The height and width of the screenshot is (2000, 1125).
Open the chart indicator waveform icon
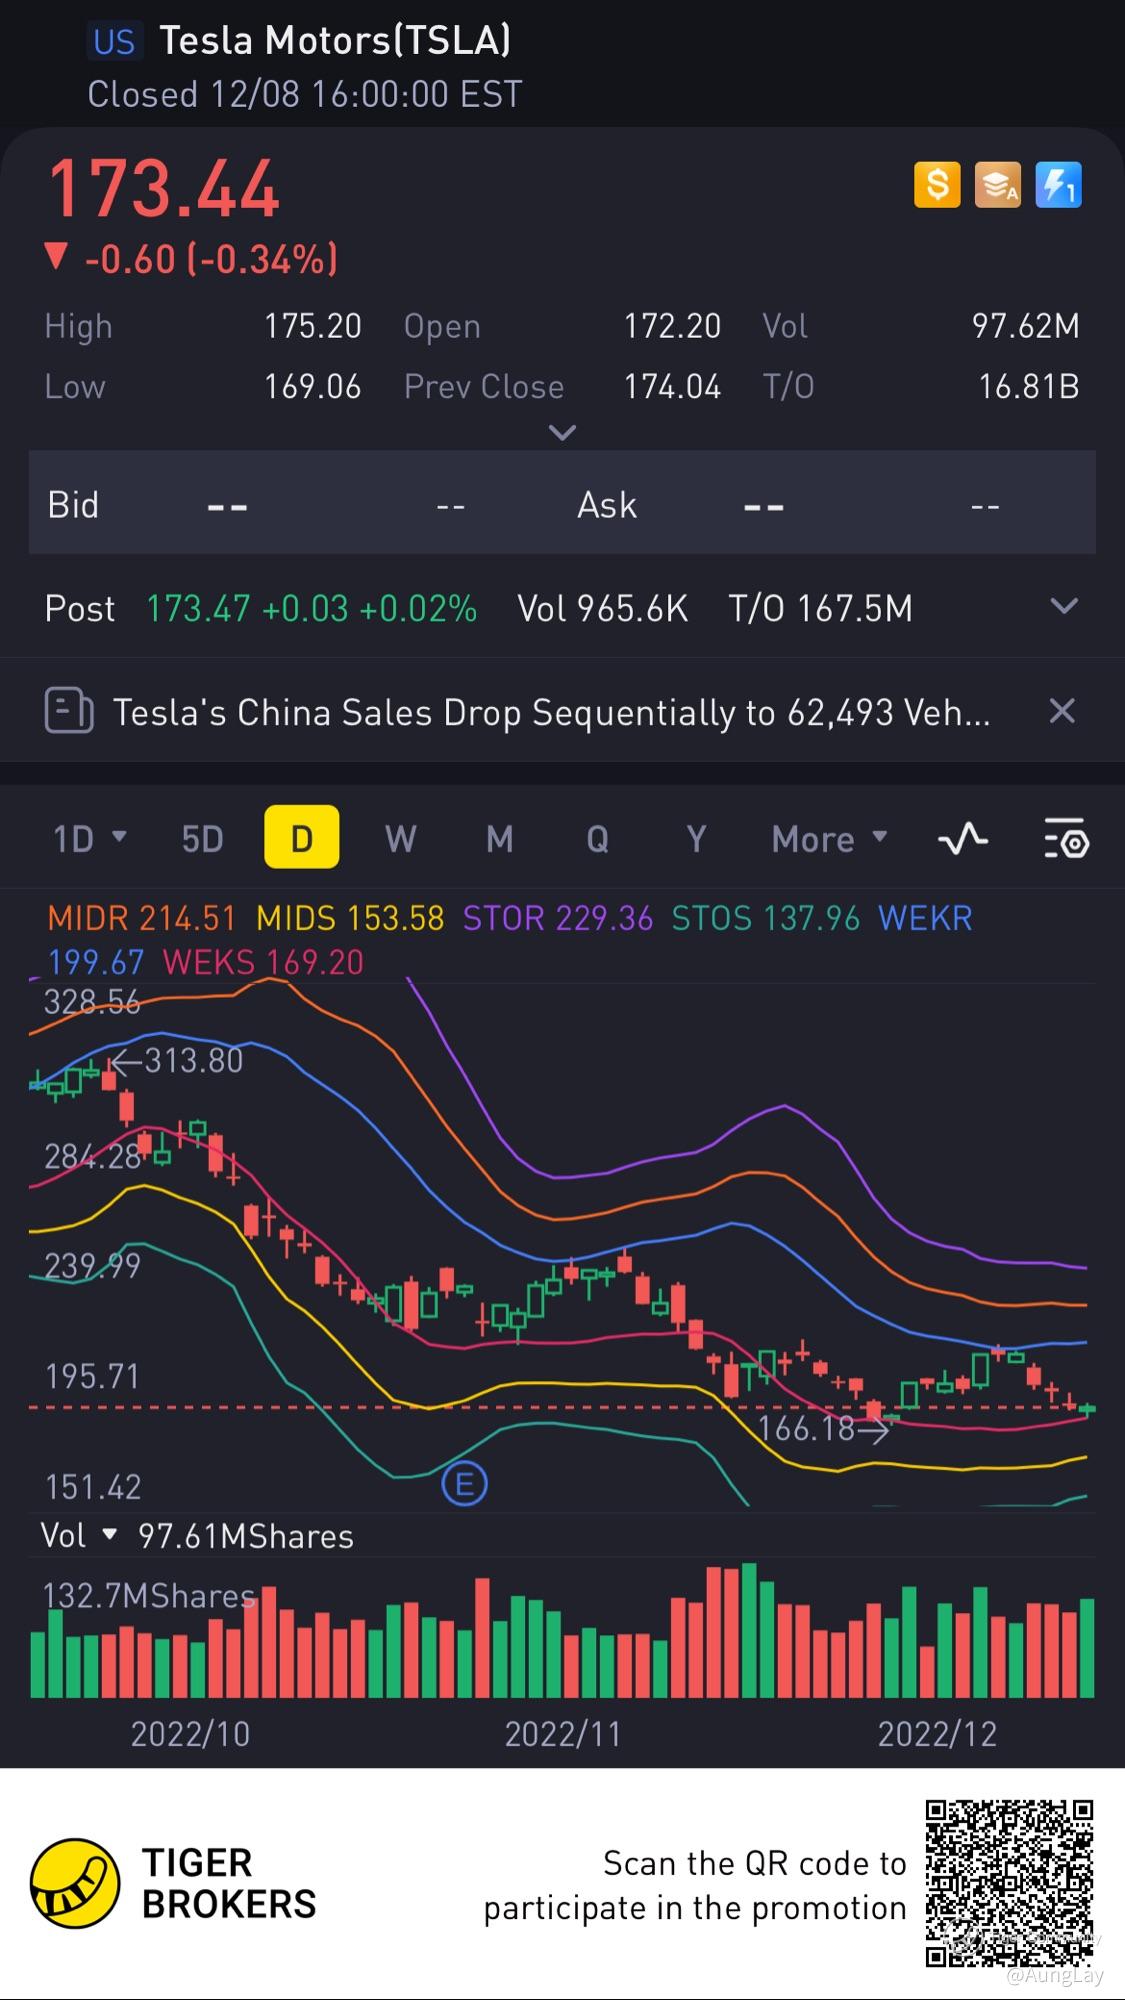click(x=963, y=839)
